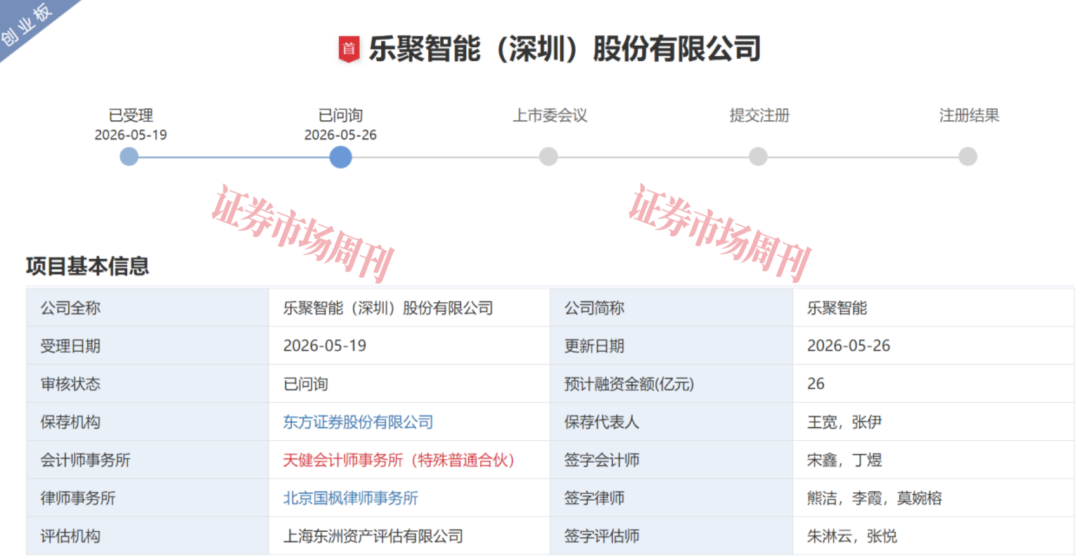Click the 公司全称 label cell
This screenshot has width=1080, height=558.
[x=147, y=308]
